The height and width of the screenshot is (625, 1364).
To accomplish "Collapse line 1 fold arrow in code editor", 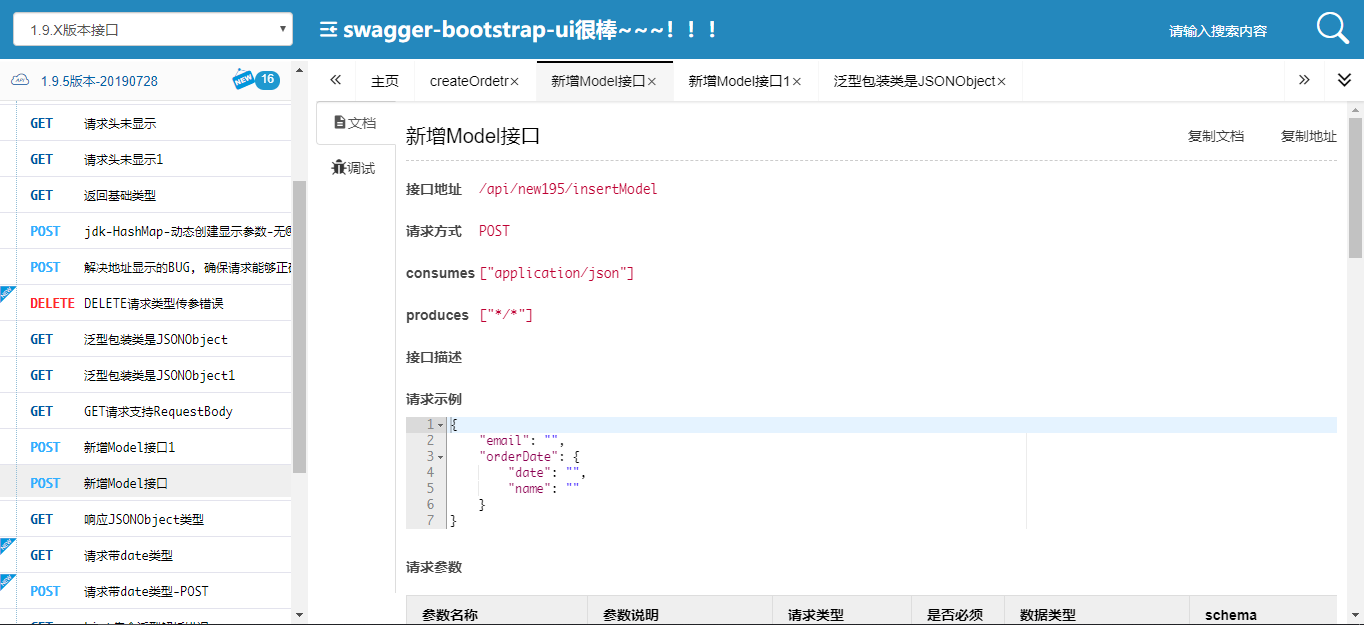I will [441, 425].
